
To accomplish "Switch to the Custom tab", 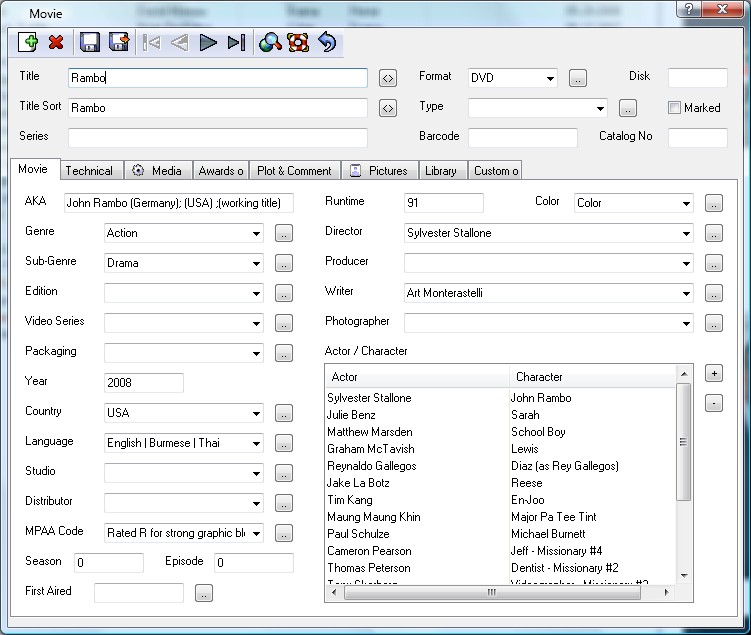I will click(x=495, y=171).
